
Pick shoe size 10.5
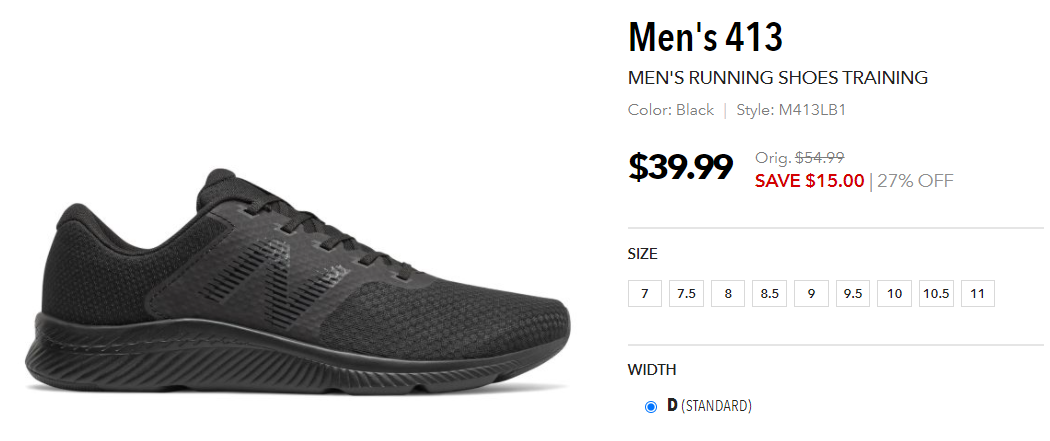click(936, 294)
